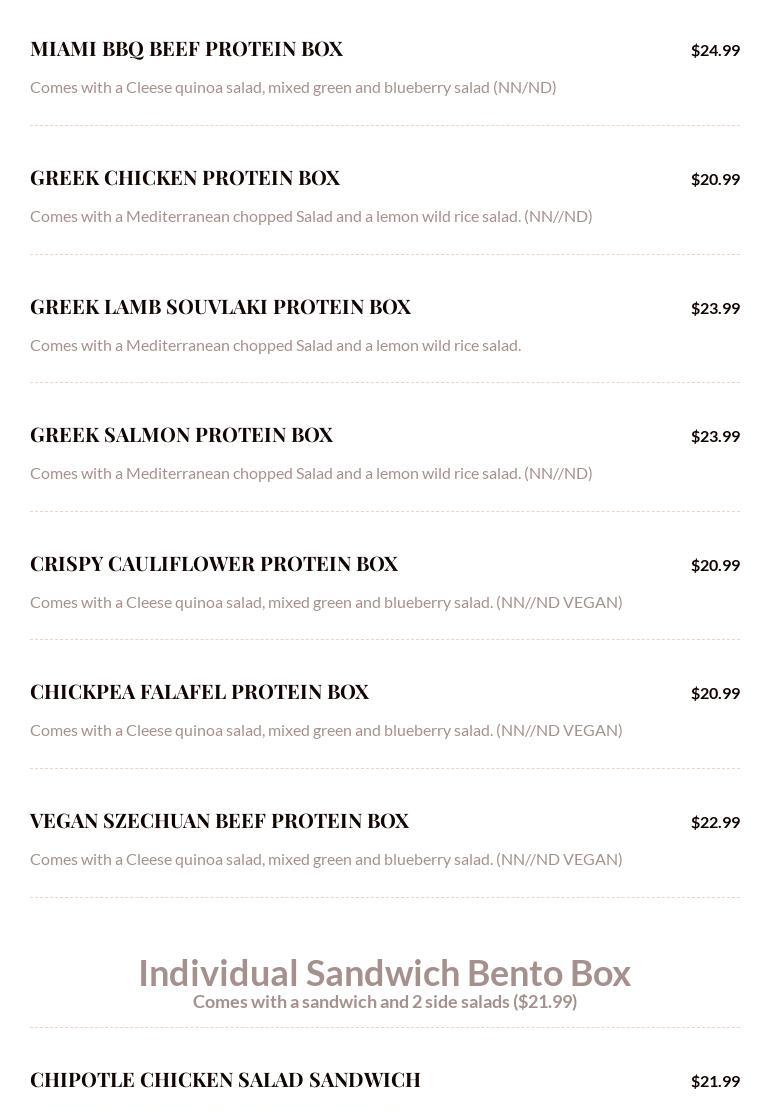Click the sandwich and 2 side salads subtitle
Screen dimensions: 770x1112
click(x=384, y=1002)
